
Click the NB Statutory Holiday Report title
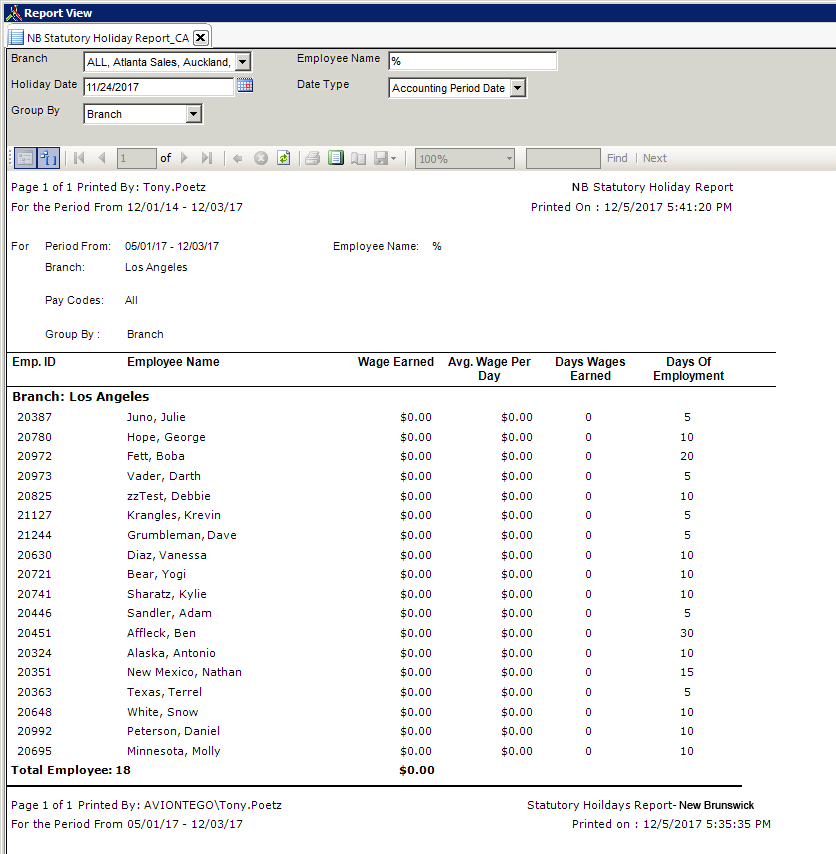(652, 187)
